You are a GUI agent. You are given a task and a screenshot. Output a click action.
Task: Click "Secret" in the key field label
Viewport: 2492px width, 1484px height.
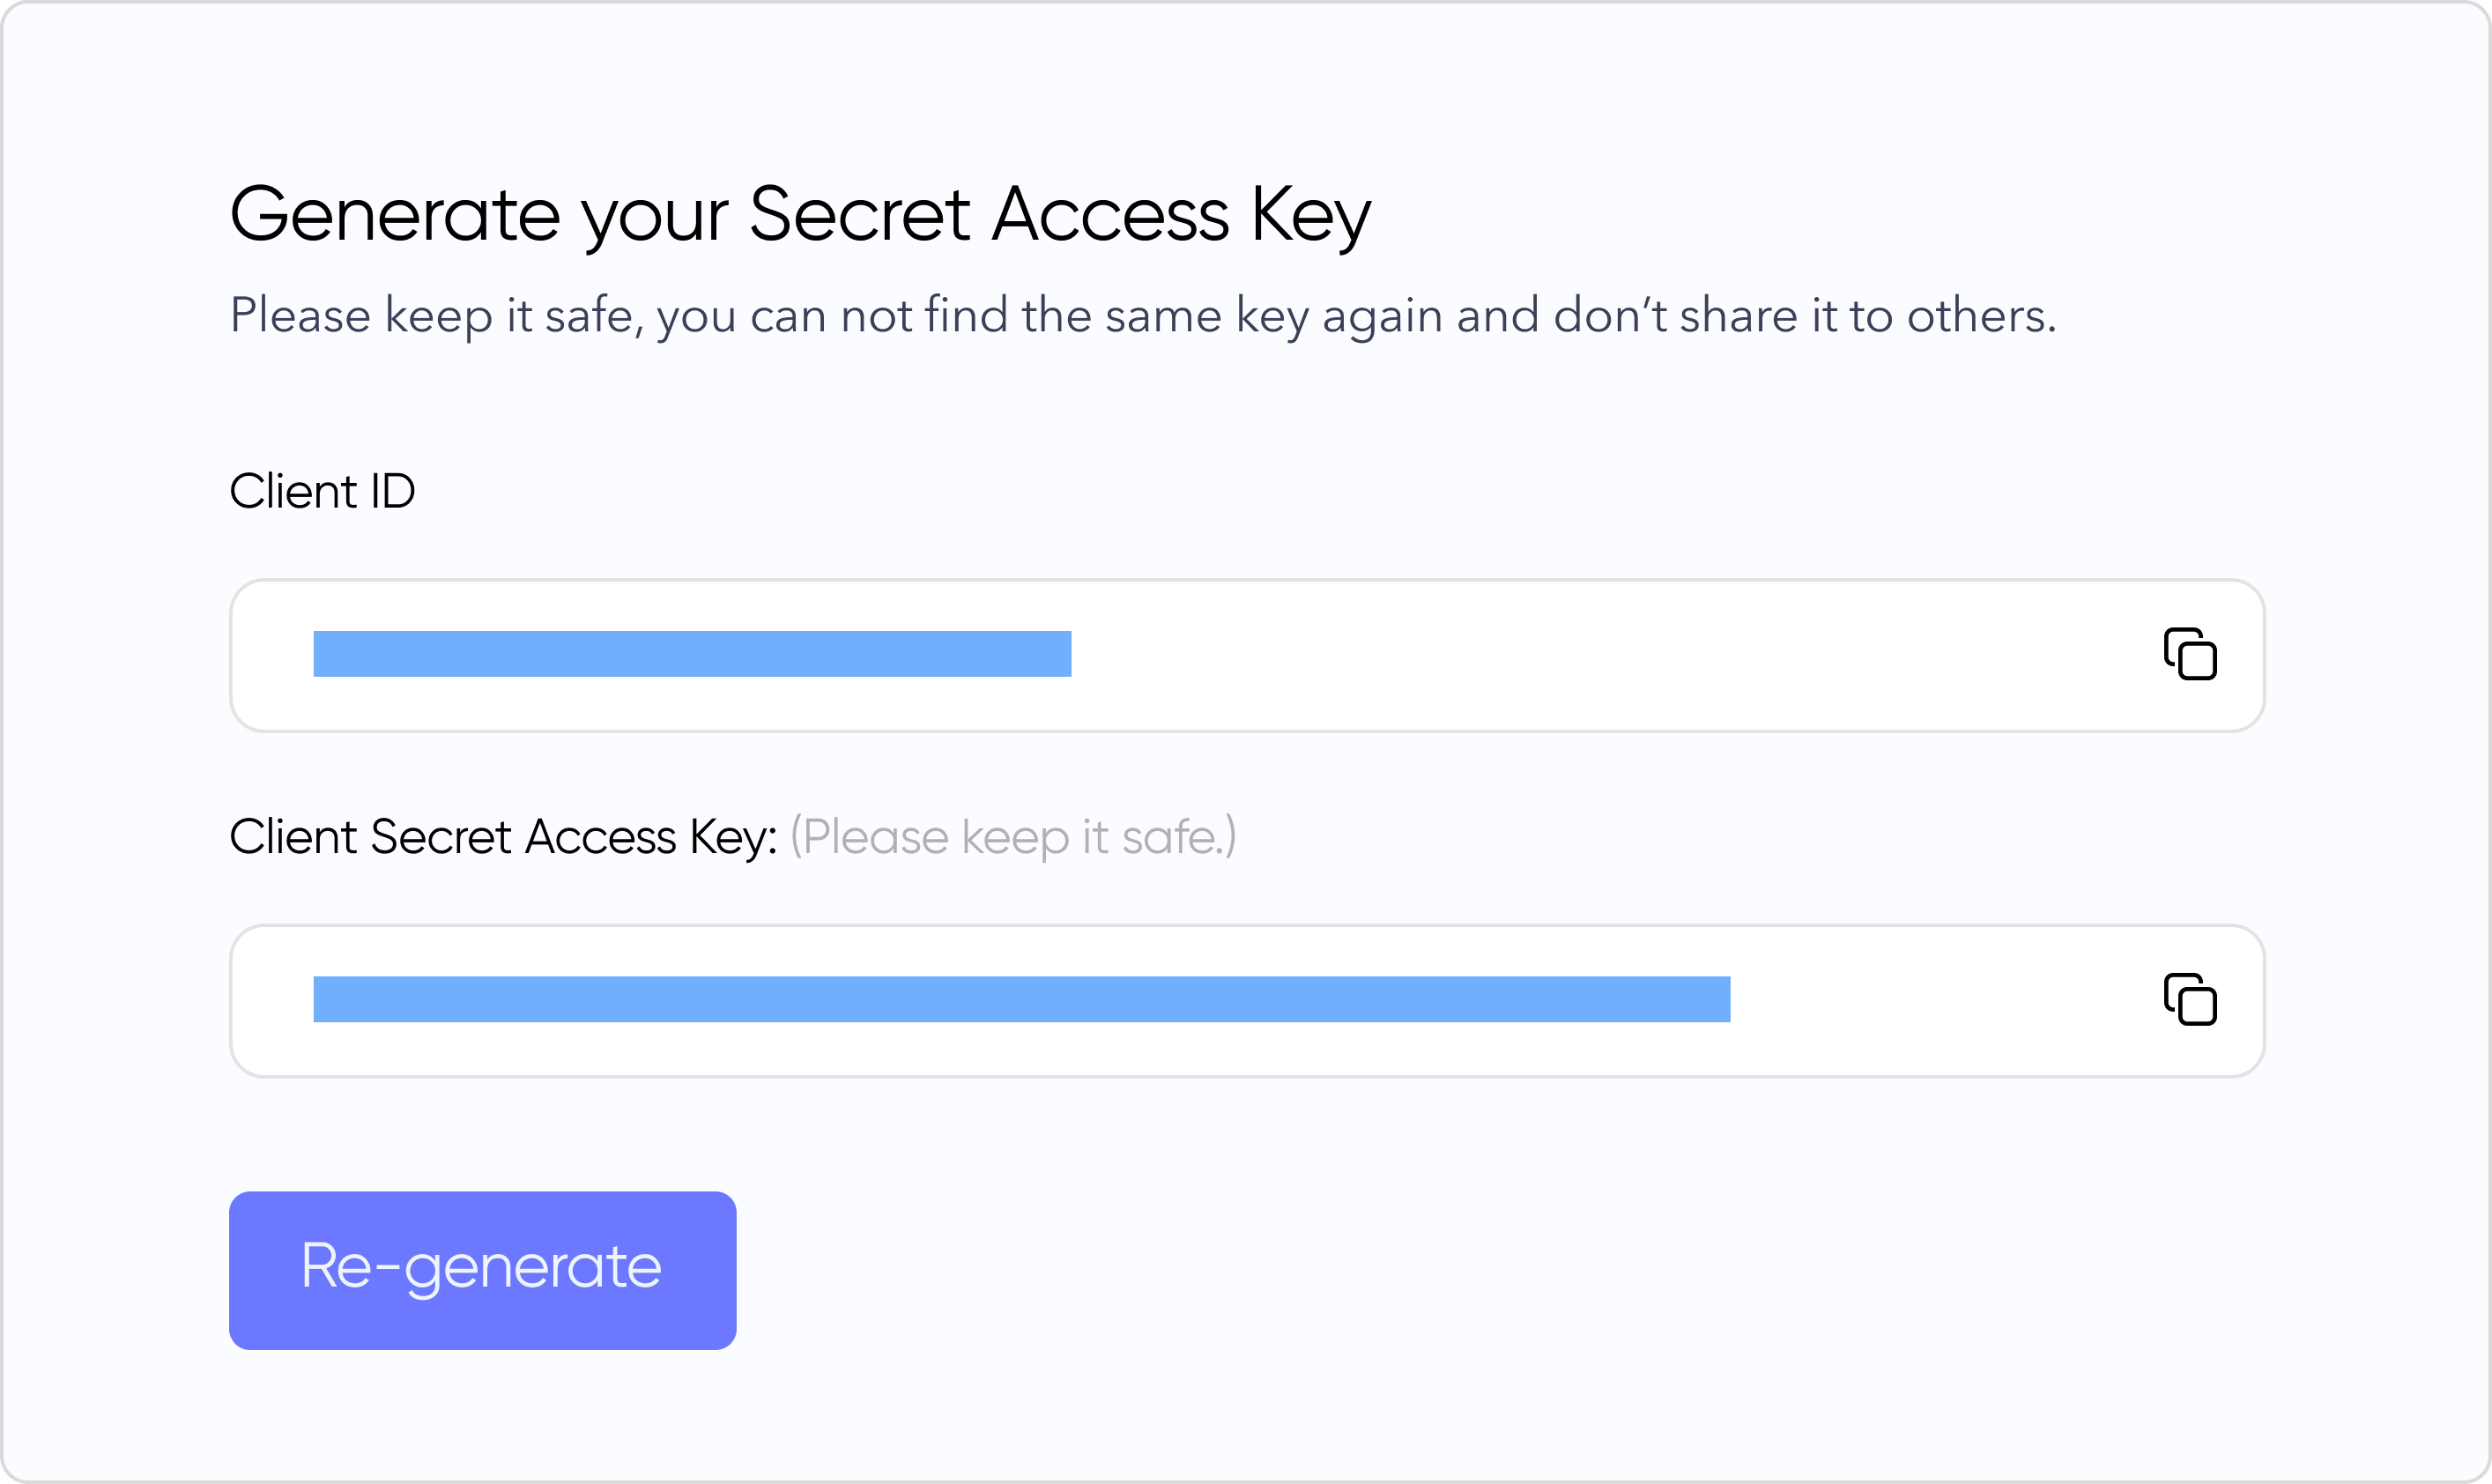[x=440, y=837]
